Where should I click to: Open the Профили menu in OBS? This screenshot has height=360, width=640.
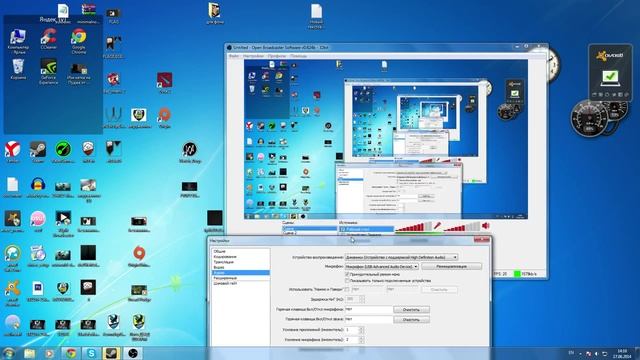click(x=277, y=56)
